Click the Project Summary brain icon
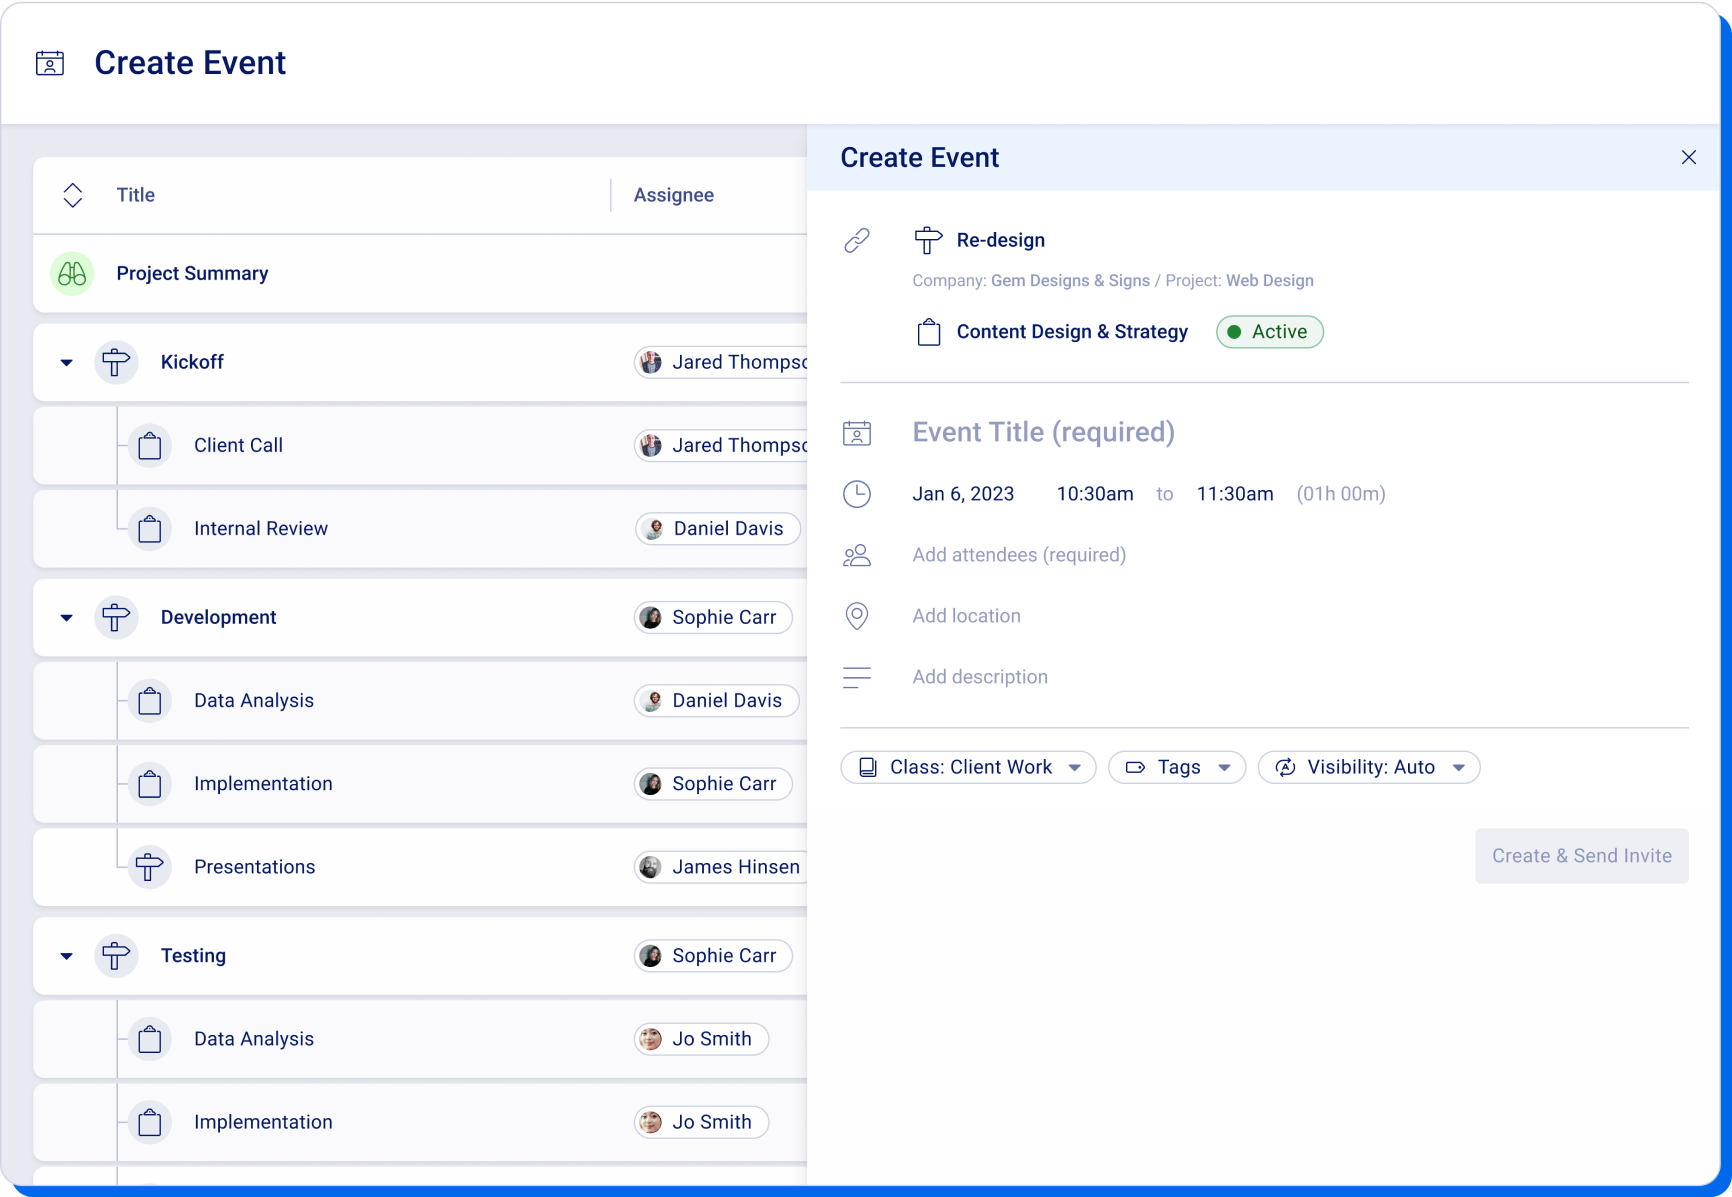Screen dimensions: 1732x1197 pos(71,273)
